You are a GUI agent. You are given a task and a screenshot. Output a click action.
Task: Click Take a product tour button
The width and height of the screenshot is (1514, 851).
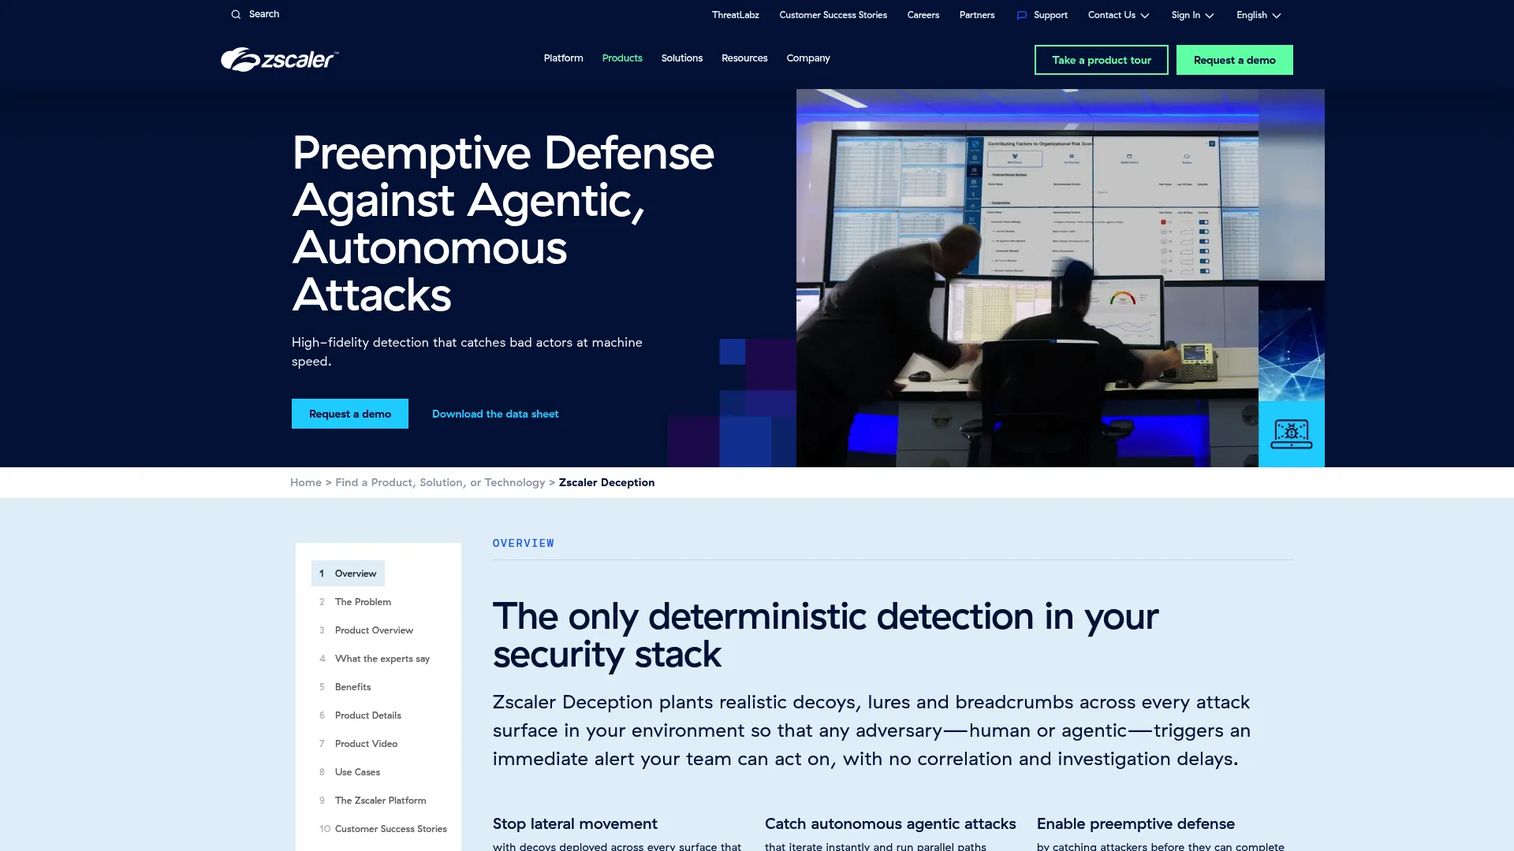click(1101, 60)
